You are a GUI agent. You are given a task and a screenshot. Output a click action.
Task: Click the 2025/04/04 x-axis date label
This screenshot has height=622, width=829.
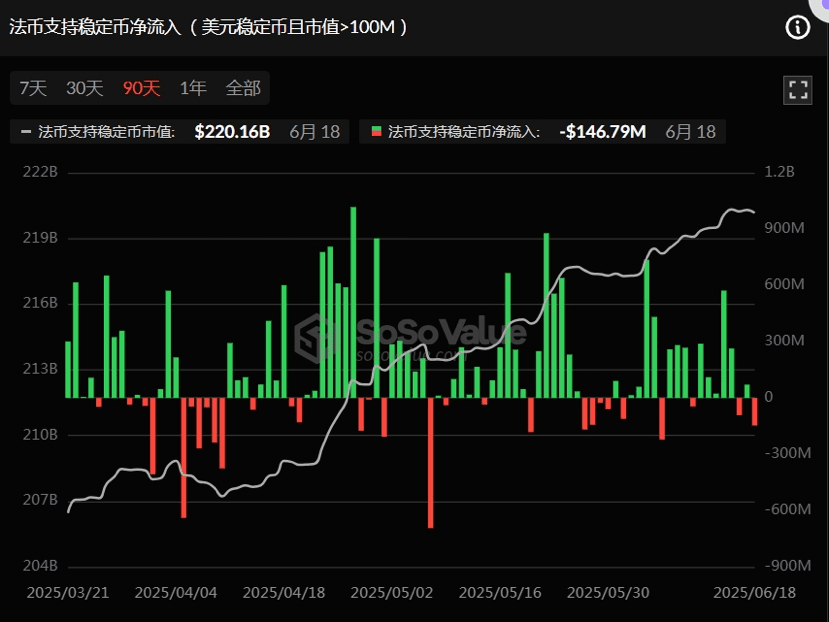[176, 592]
